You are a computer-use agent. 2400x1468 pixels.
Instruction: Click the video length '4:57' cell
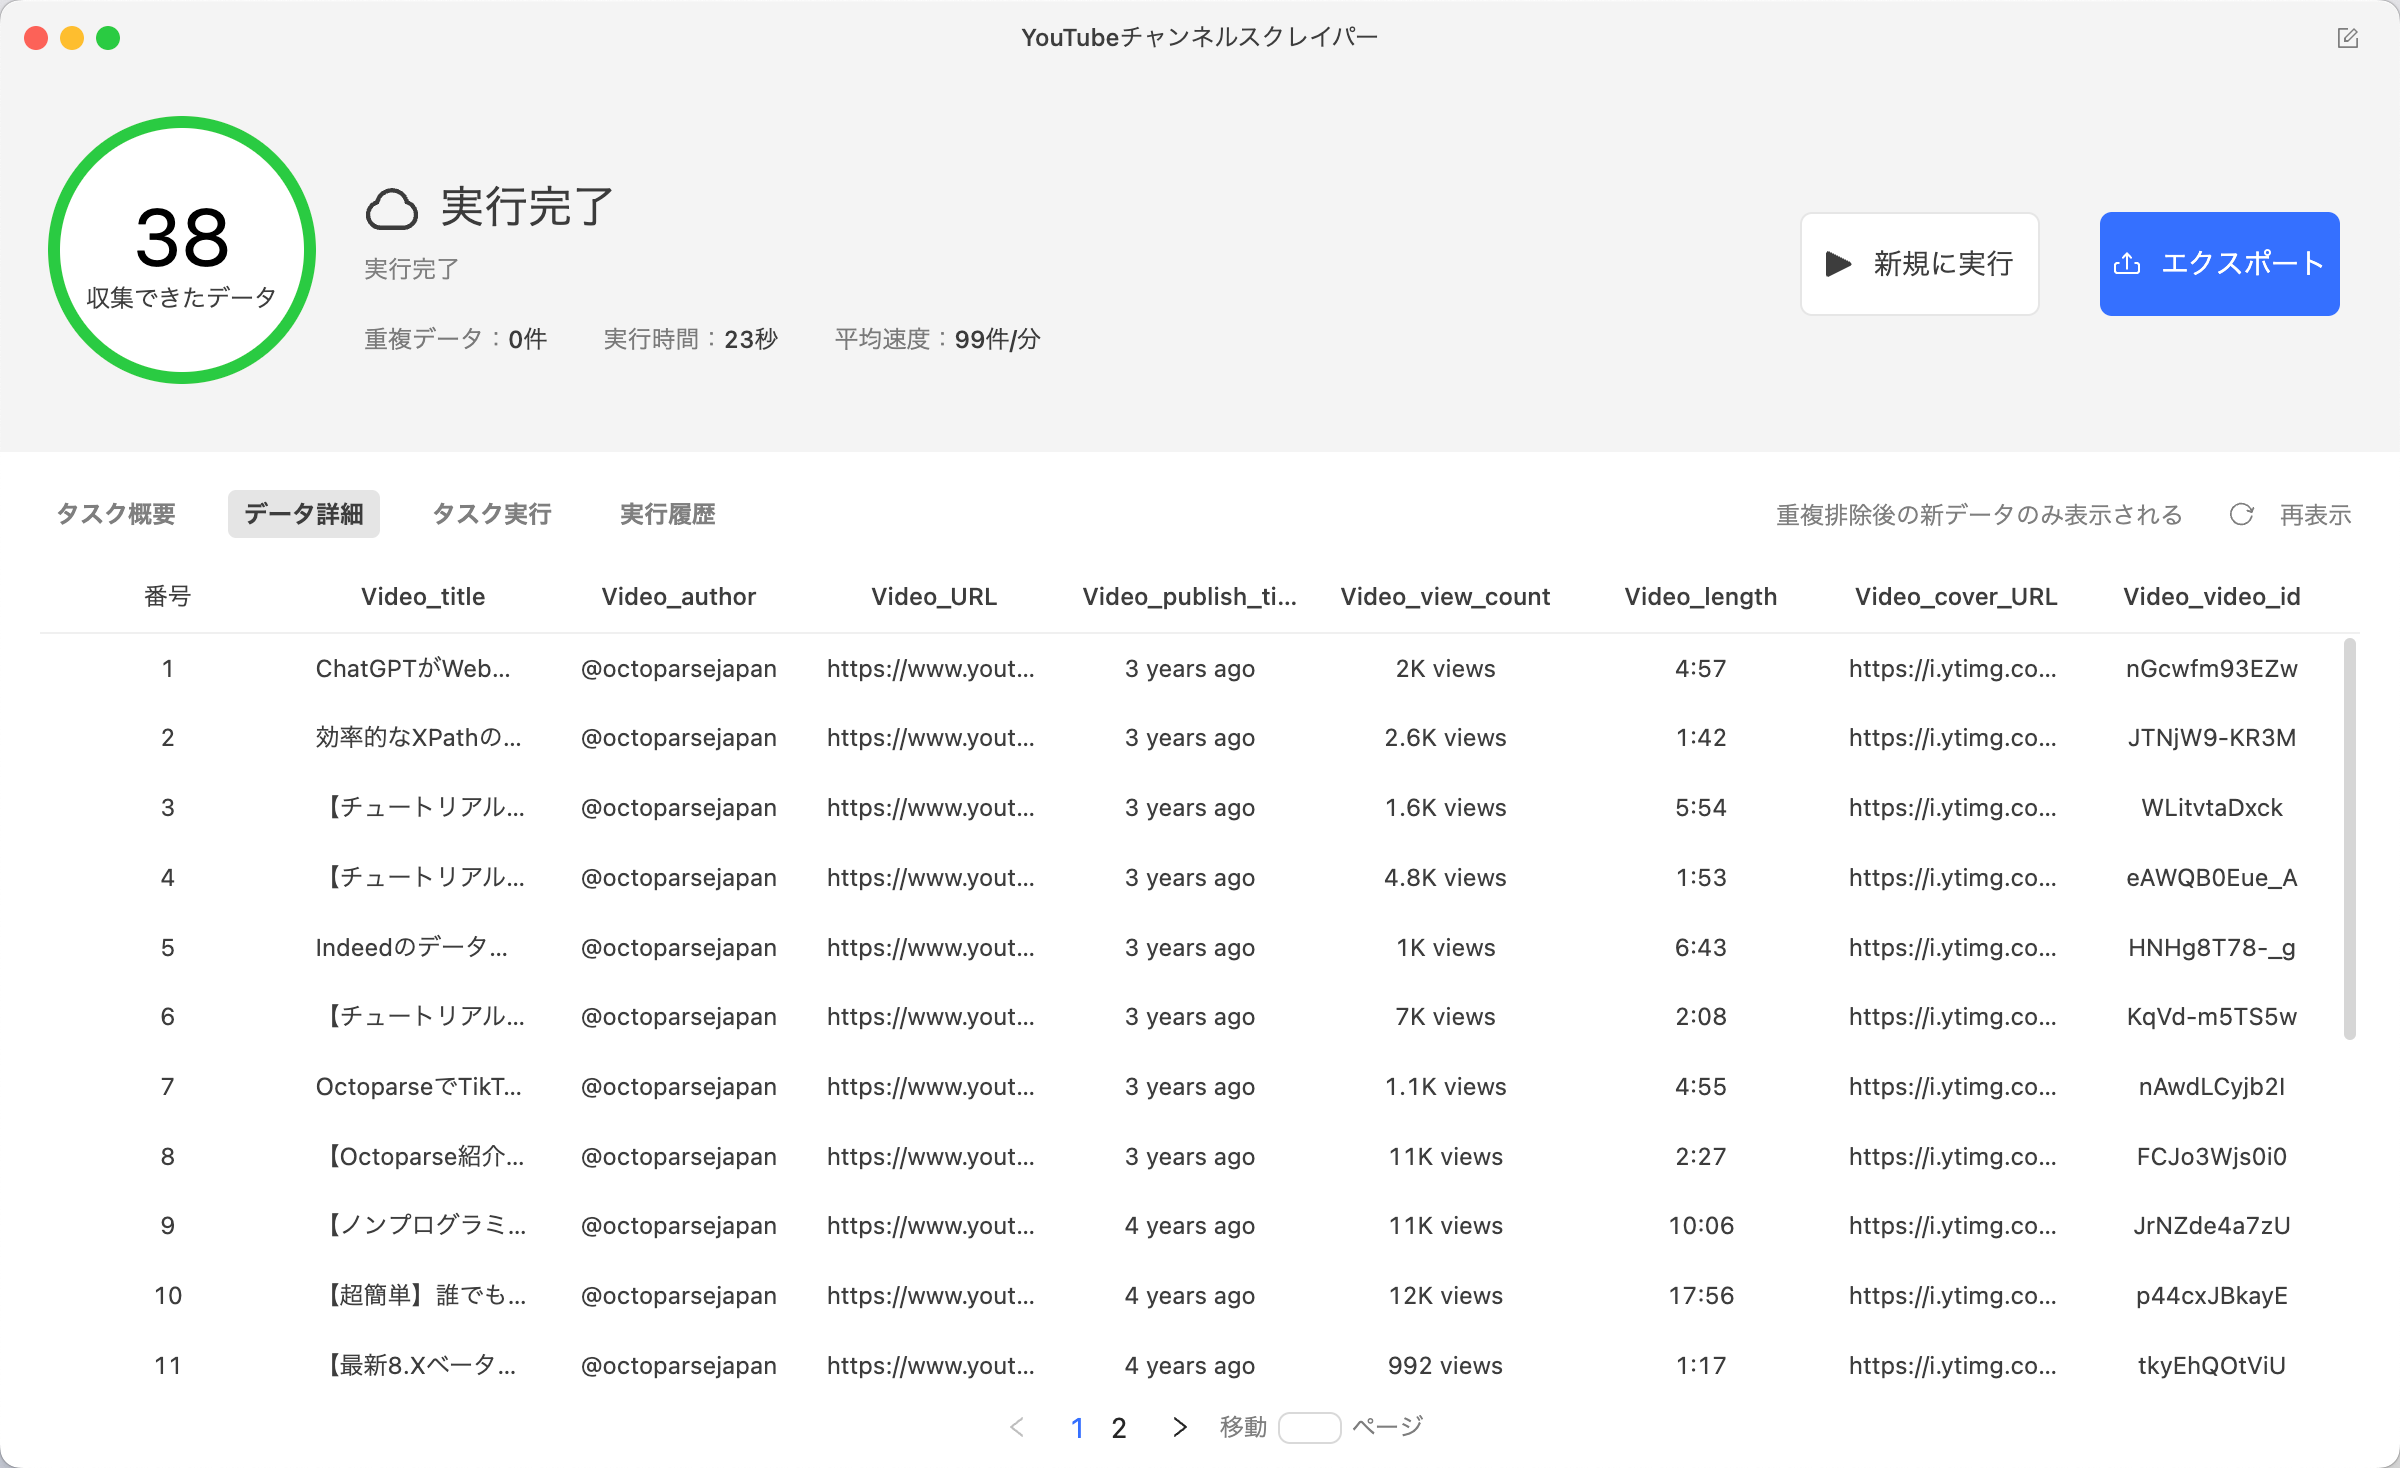coord(1701,668)
